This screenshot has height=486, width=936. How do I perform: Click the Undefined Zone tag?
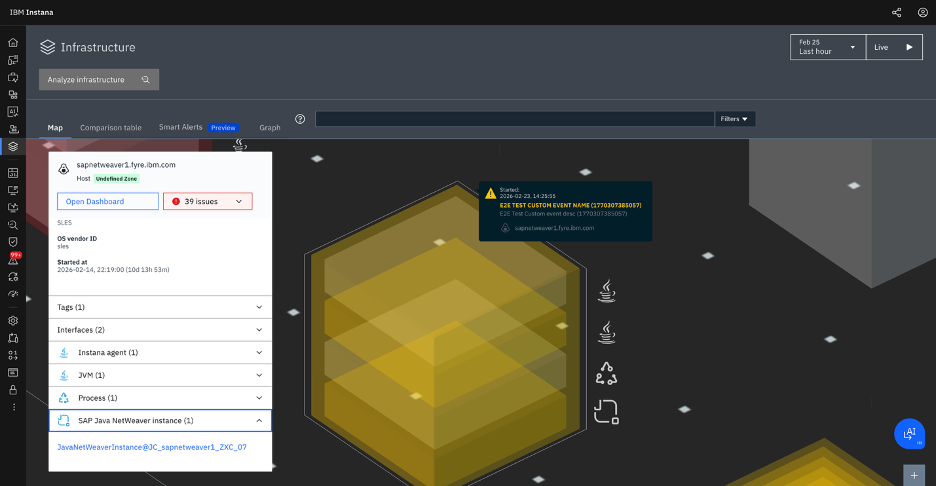[116, 179]
